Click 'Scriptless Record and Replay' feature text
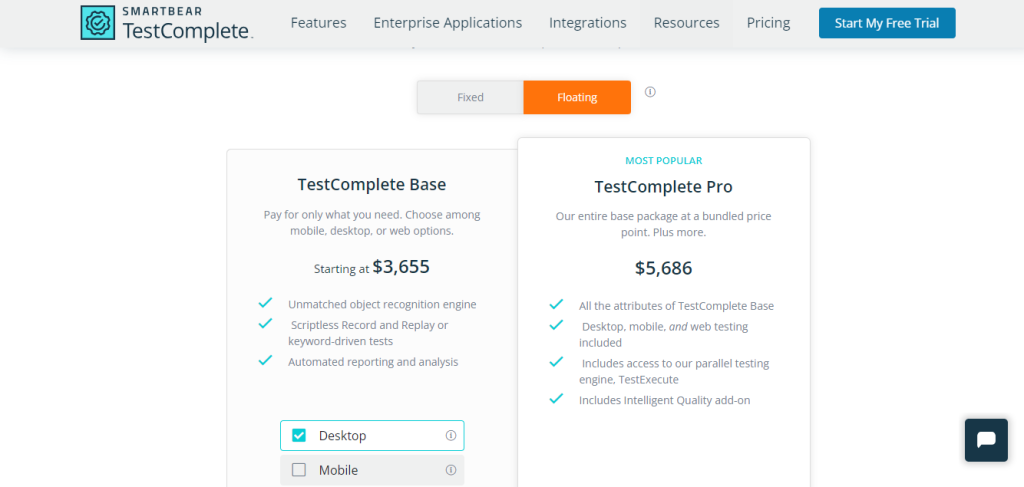 point(370,332)
